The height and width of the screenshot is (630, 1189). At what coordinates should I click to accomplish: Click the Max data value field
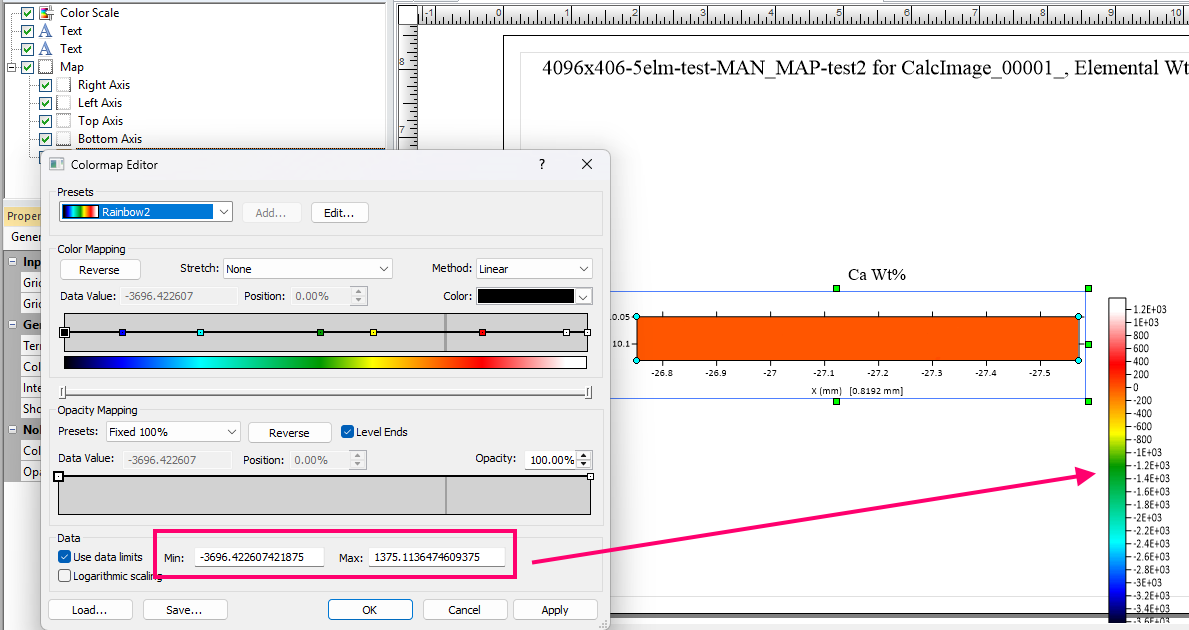[x=437, y=557]
